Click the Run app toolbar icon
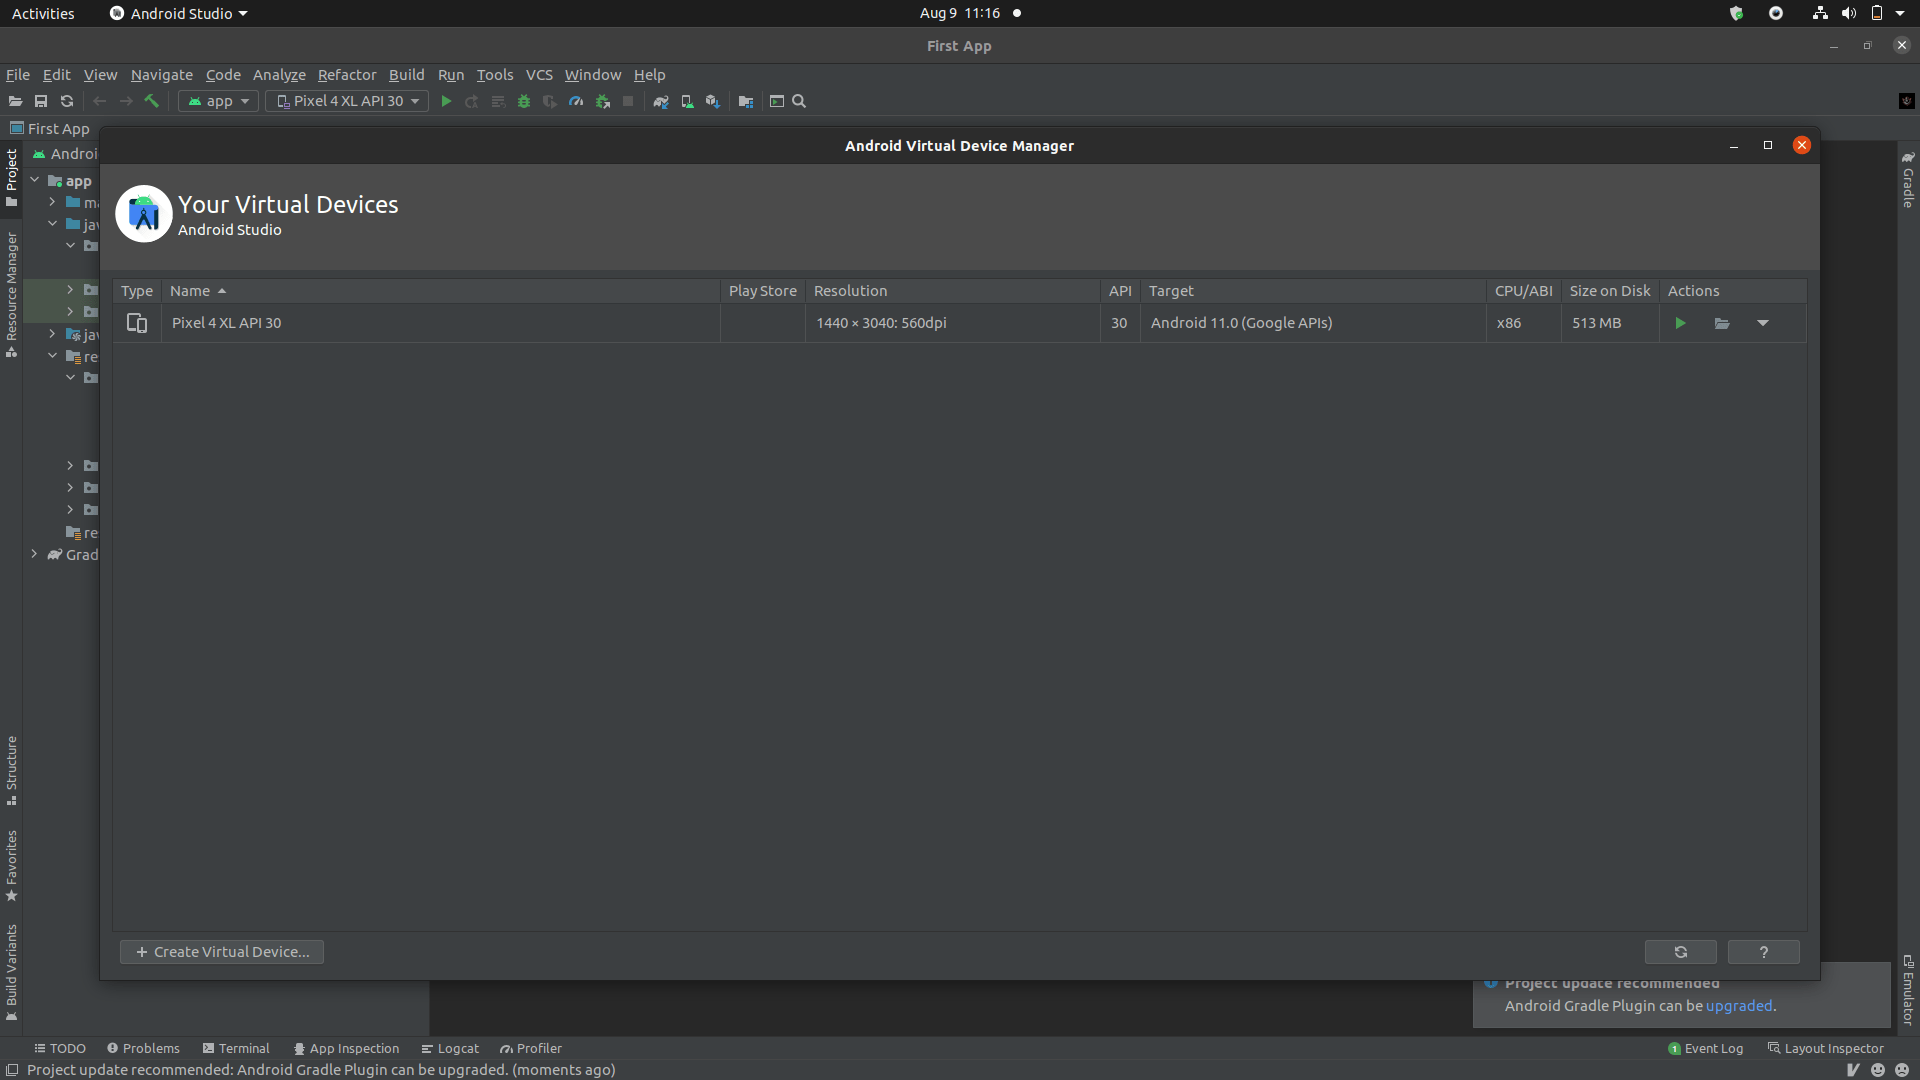Screen dimensions: 1920x1080 [446, 101]
